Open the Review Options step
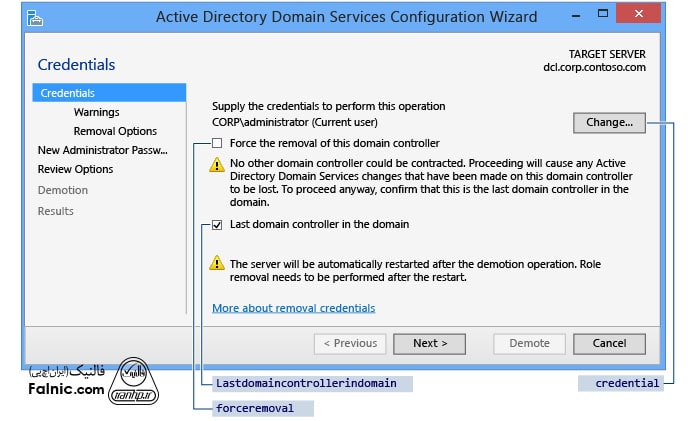Screen dimensions: 694x421 pyautogui.click(x=75, y=169)
